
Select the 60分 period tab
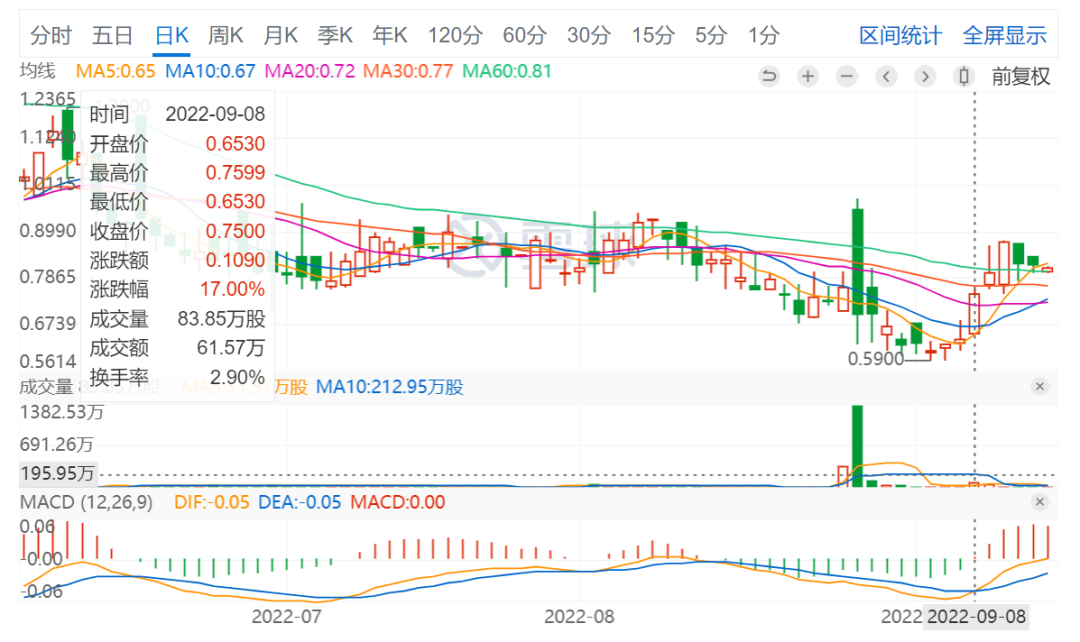[x=524, y=35]
